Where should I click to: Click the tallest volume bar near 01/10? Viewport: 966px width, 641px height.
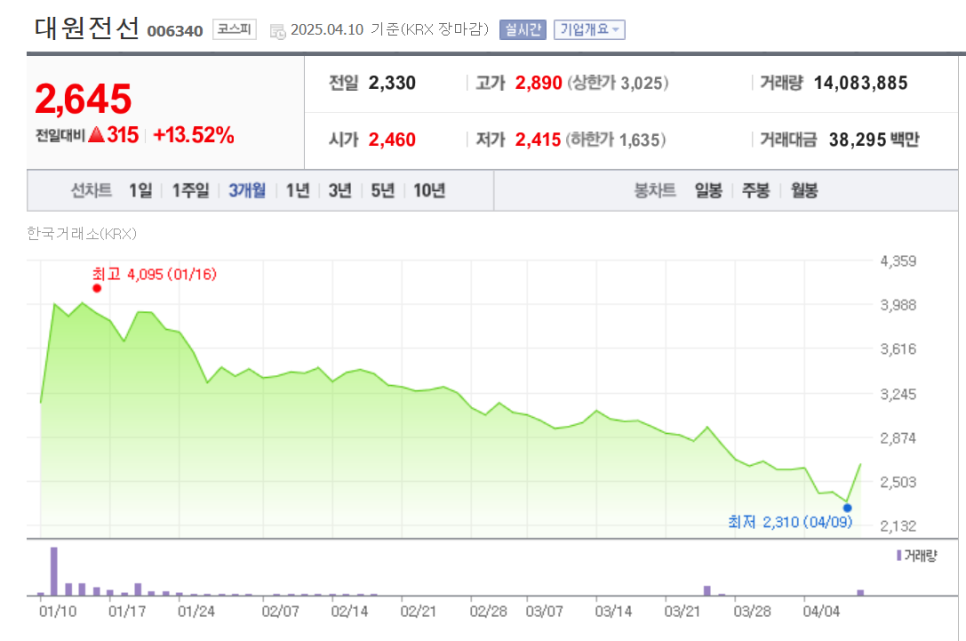(x=54, y=571)
